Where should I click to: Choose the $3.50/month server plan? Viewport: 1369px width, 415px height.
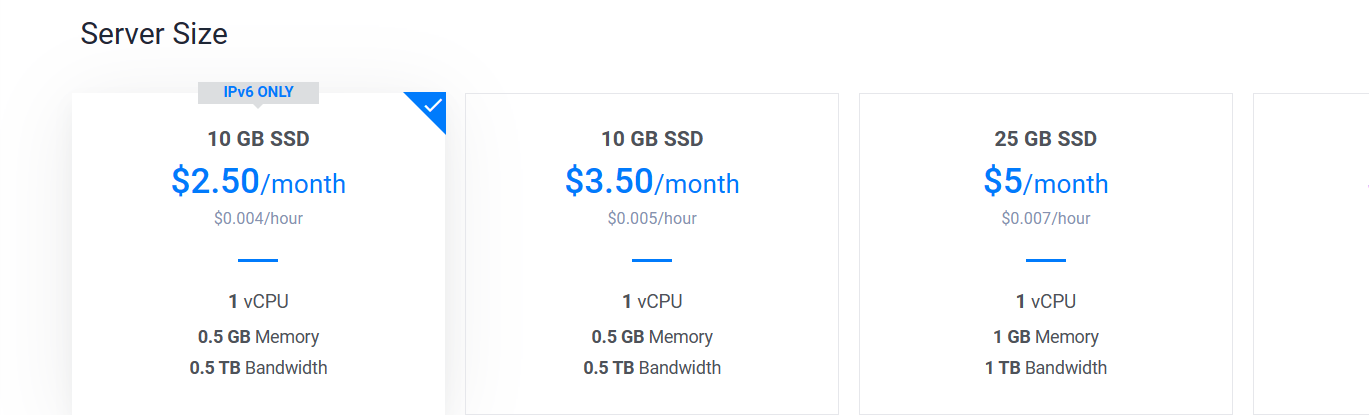[652, 183]
